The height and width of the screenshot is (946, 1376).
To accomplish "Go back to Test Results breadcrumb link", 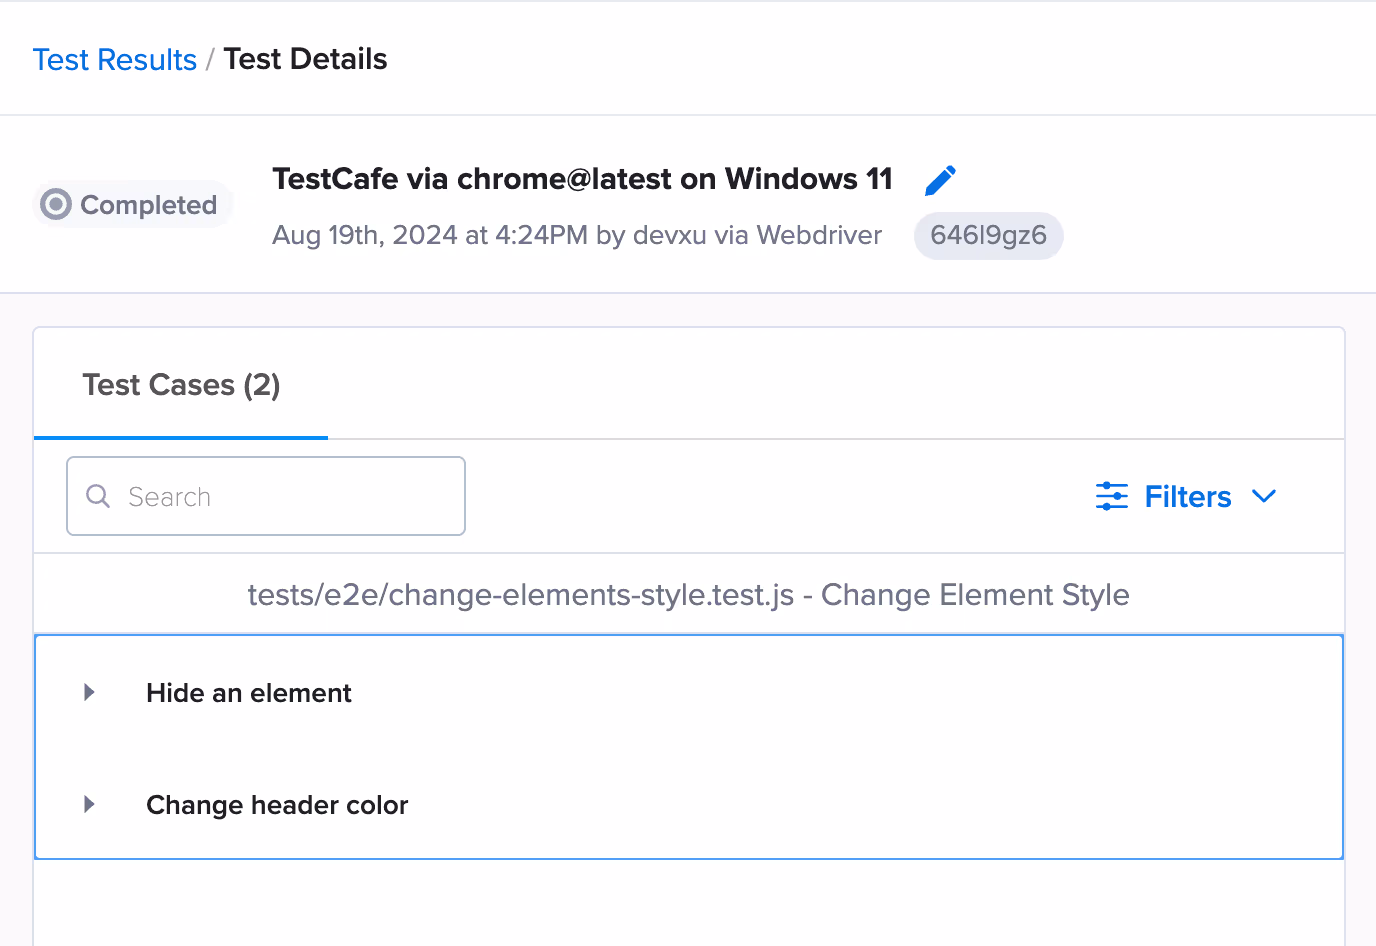I will (x=115, y=60).
